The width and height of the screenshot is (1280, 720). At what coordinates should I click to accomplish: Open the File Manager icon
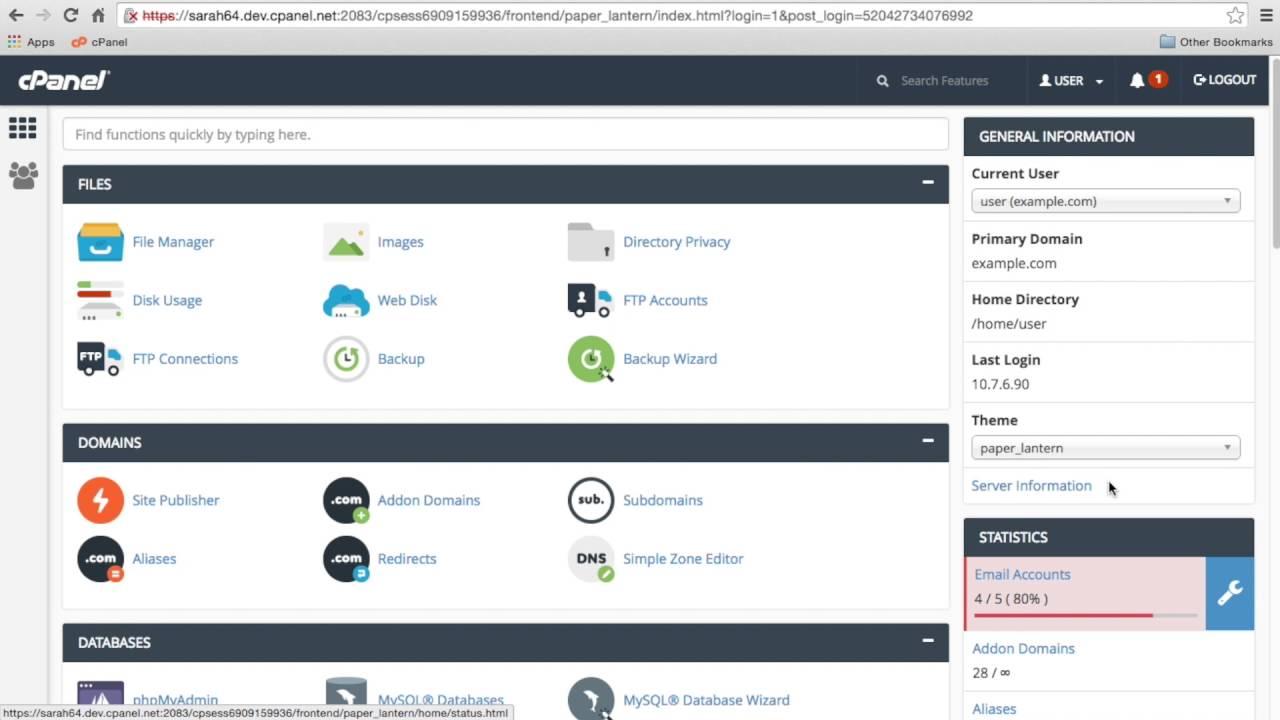click(x=100, y=242)
